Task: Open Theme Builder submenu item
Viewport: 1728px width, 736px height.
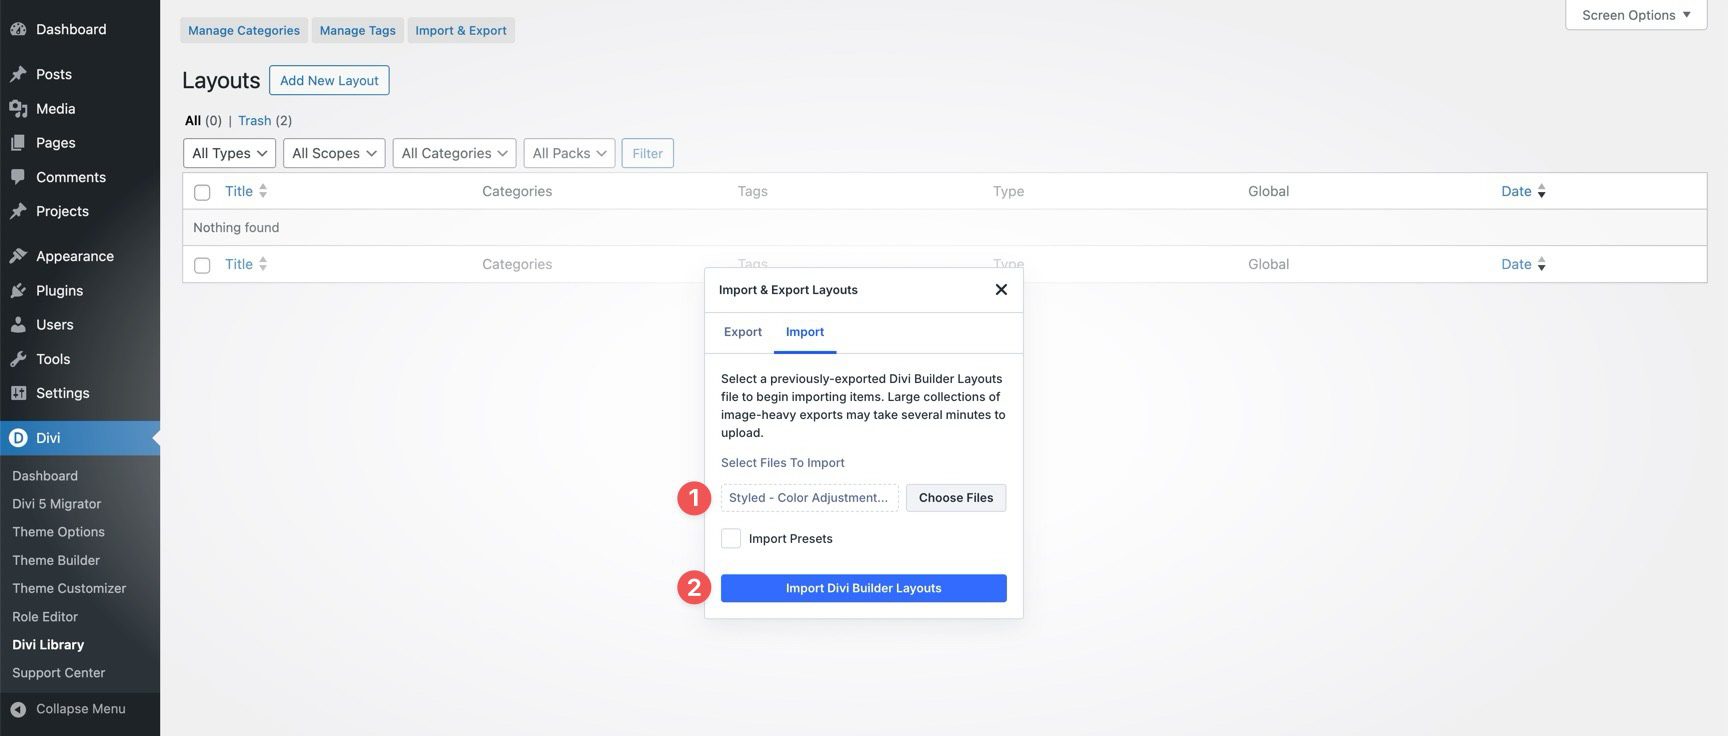Action: click(56, 560)
